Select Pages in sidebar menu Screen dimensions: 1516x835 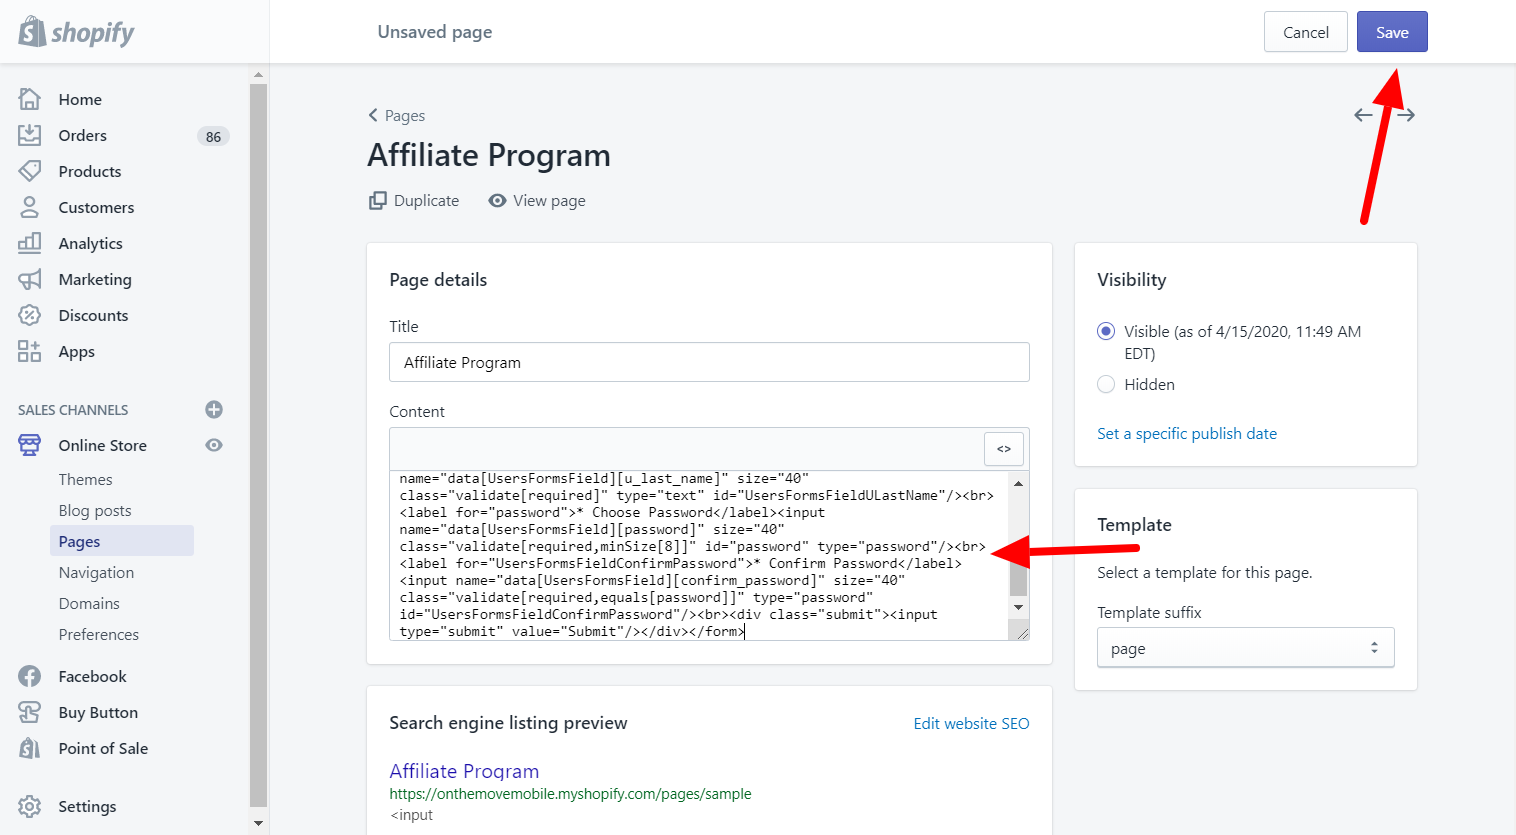click(x=122, y=541)
